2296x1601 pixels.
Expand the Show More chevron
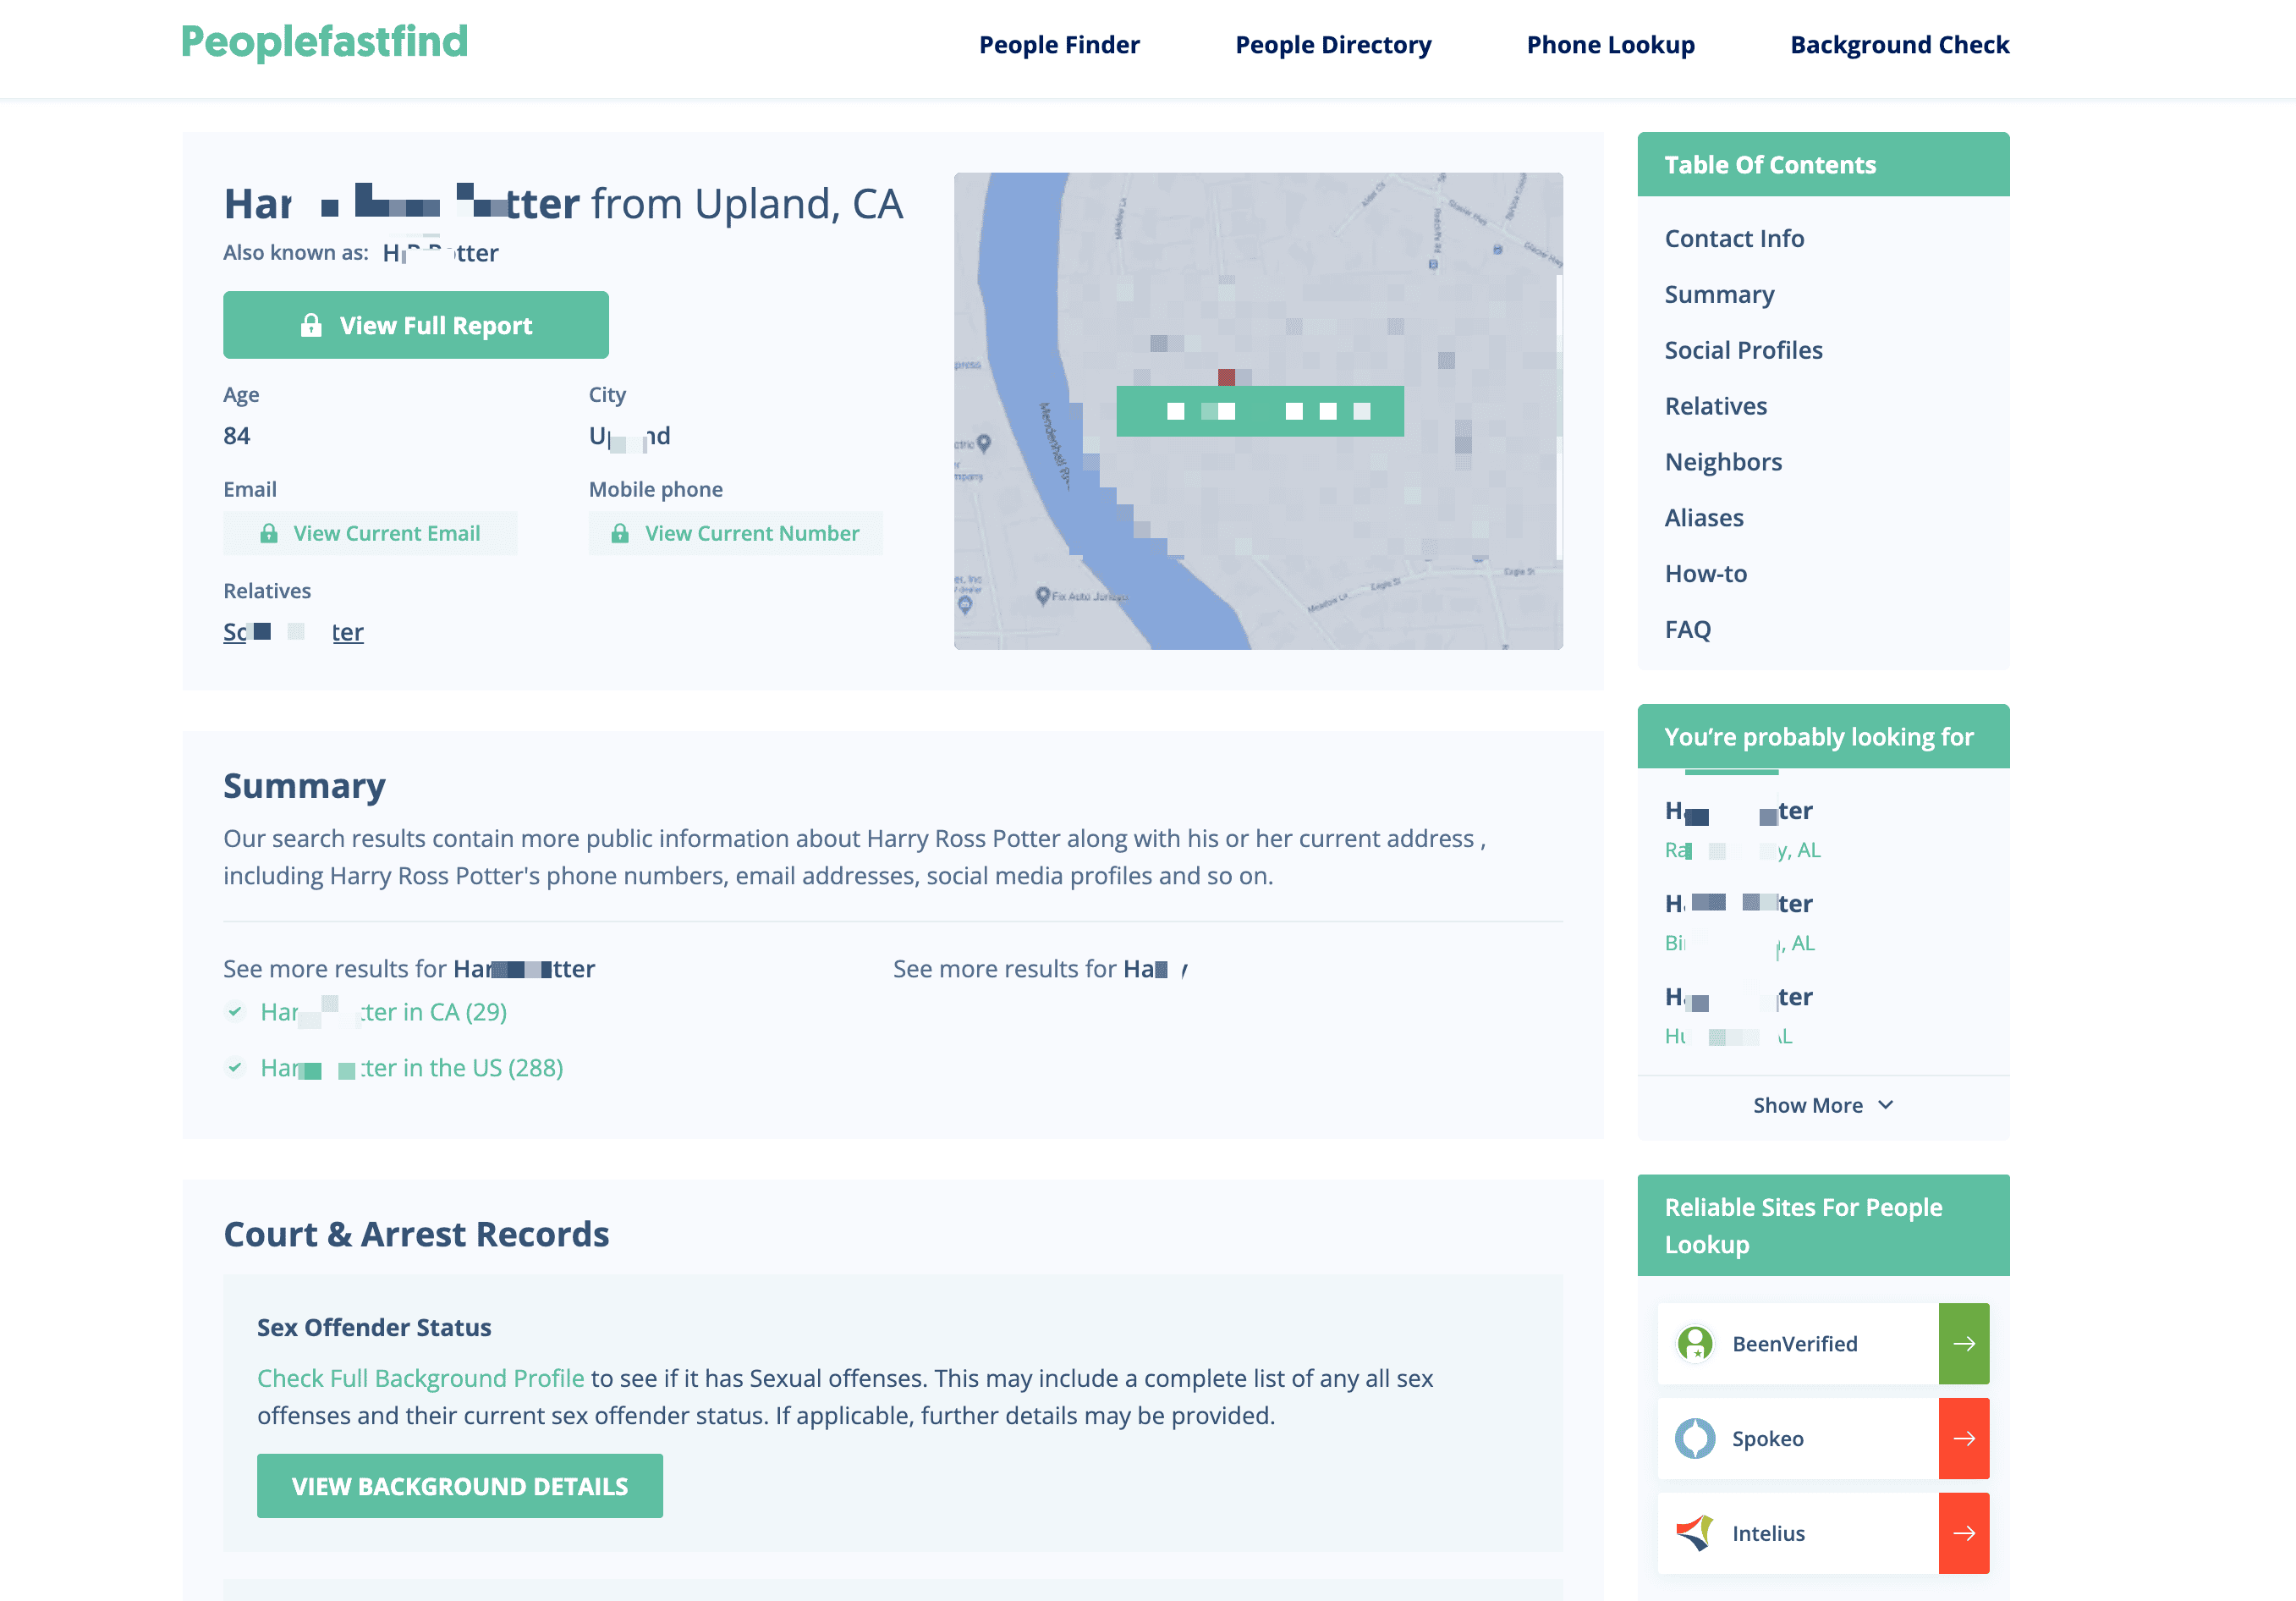[x=1886, y=1105]
